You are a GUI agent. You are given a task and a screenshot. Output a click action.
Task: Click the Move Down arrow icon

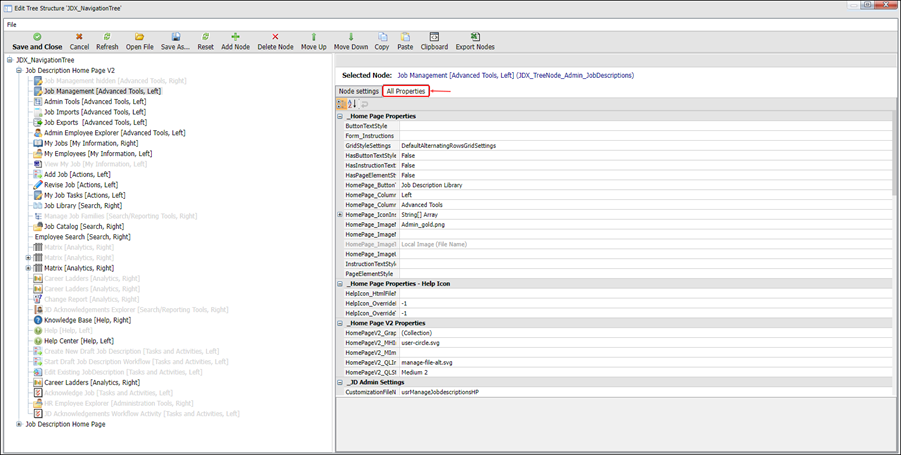(x=350, y=37)
